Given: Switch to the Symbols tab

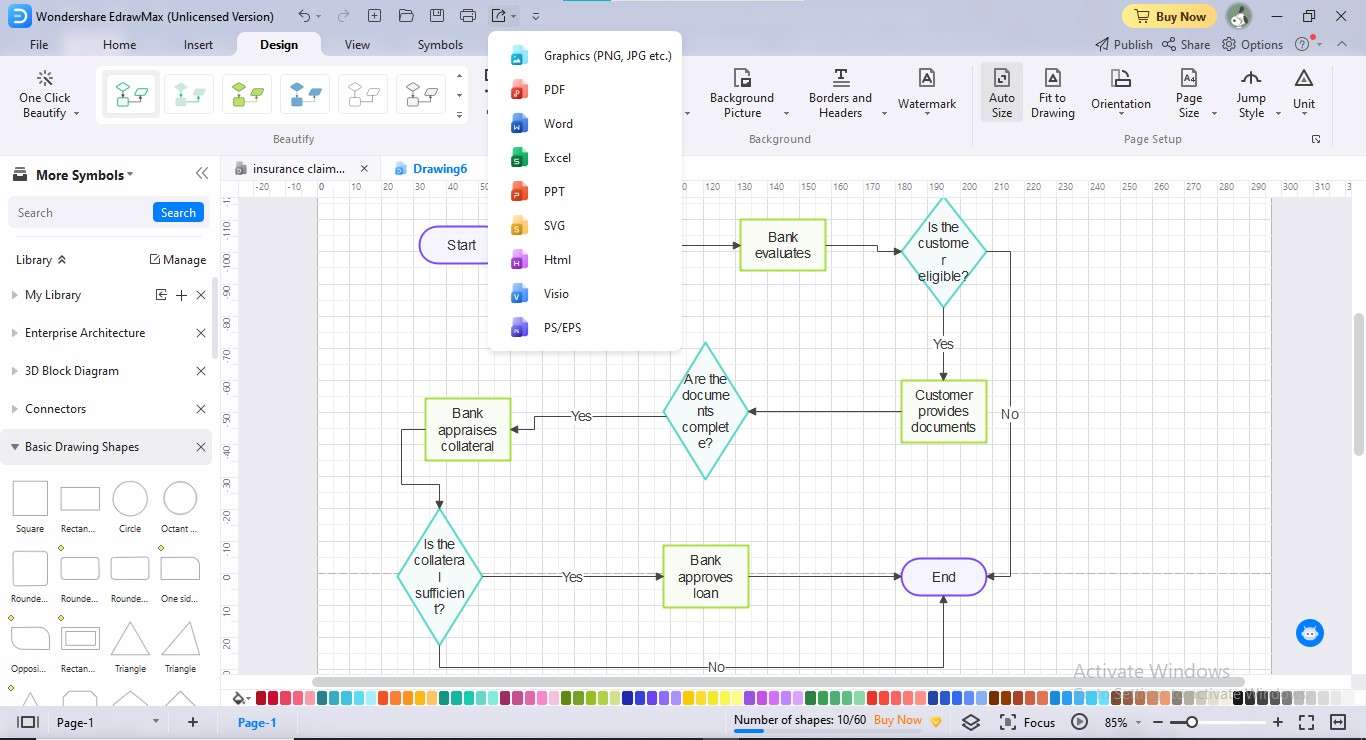Looking at the screenshot, I should 440,45.
